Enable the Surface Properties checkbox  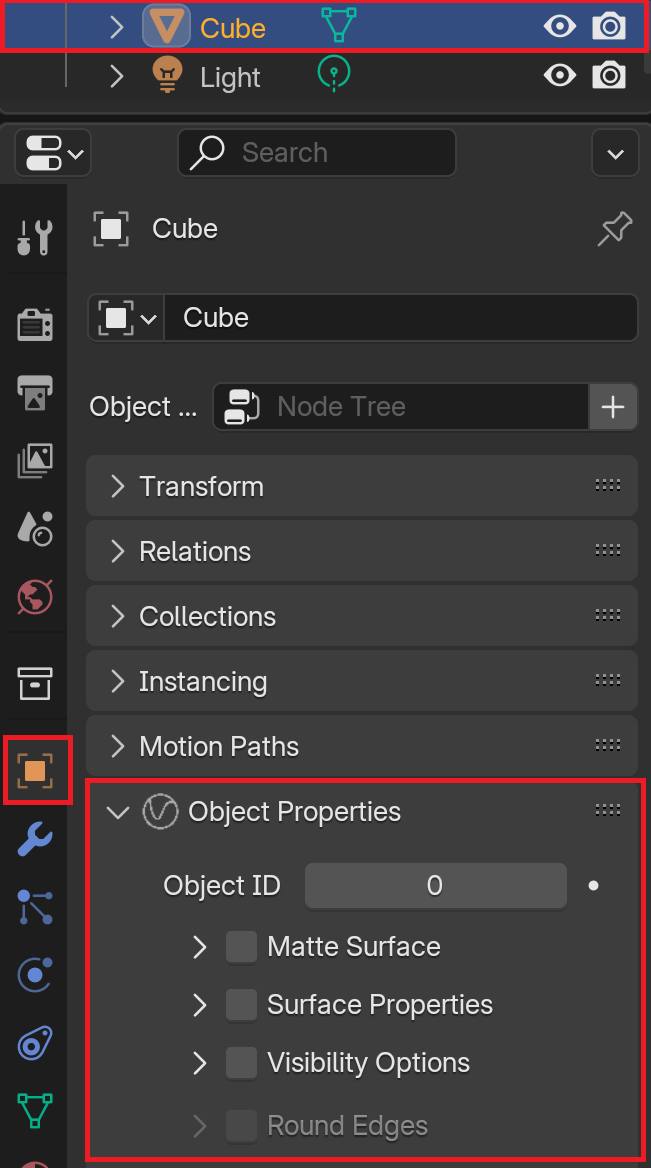[241, 1005]
